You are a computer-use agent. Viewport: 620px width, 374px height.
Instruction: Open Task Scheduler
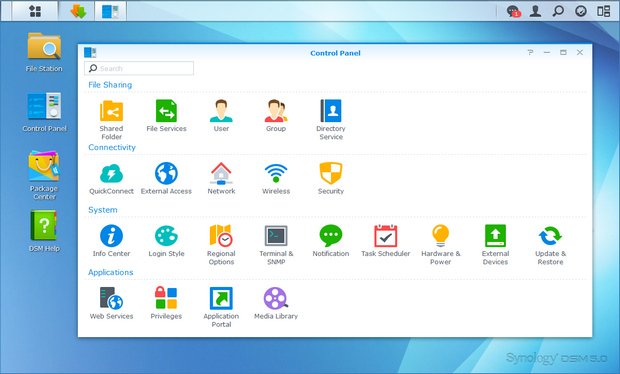(x=386, y=240)
